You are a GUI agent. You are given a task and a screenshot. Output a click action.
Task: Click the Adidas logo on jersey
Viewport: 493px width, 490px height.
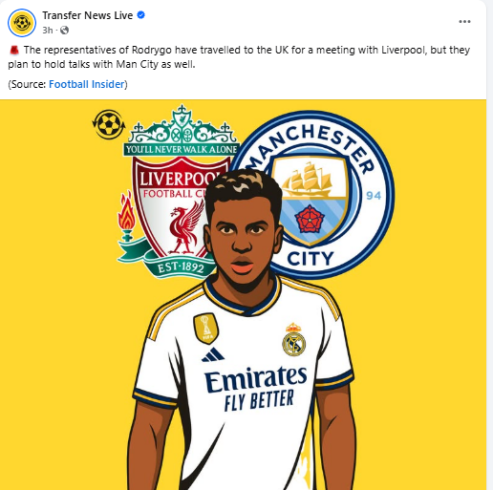[213, 355]
